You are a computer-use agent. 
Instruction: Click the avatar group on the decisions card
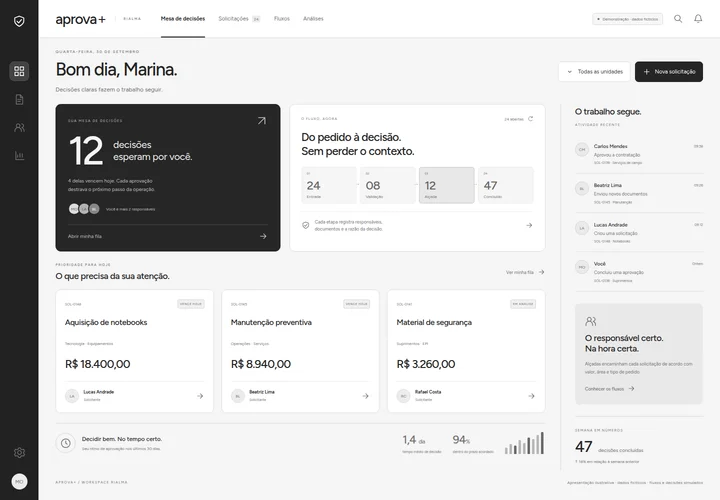[x=84, y=209]
